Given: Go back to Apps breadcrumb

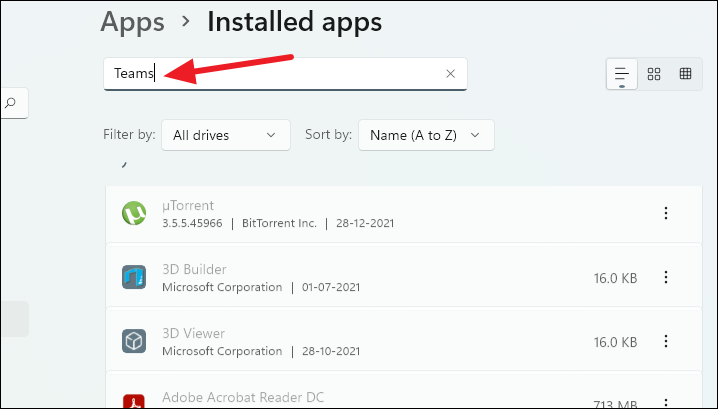Looking at the screenshot, I should click(x=132, y=22).
